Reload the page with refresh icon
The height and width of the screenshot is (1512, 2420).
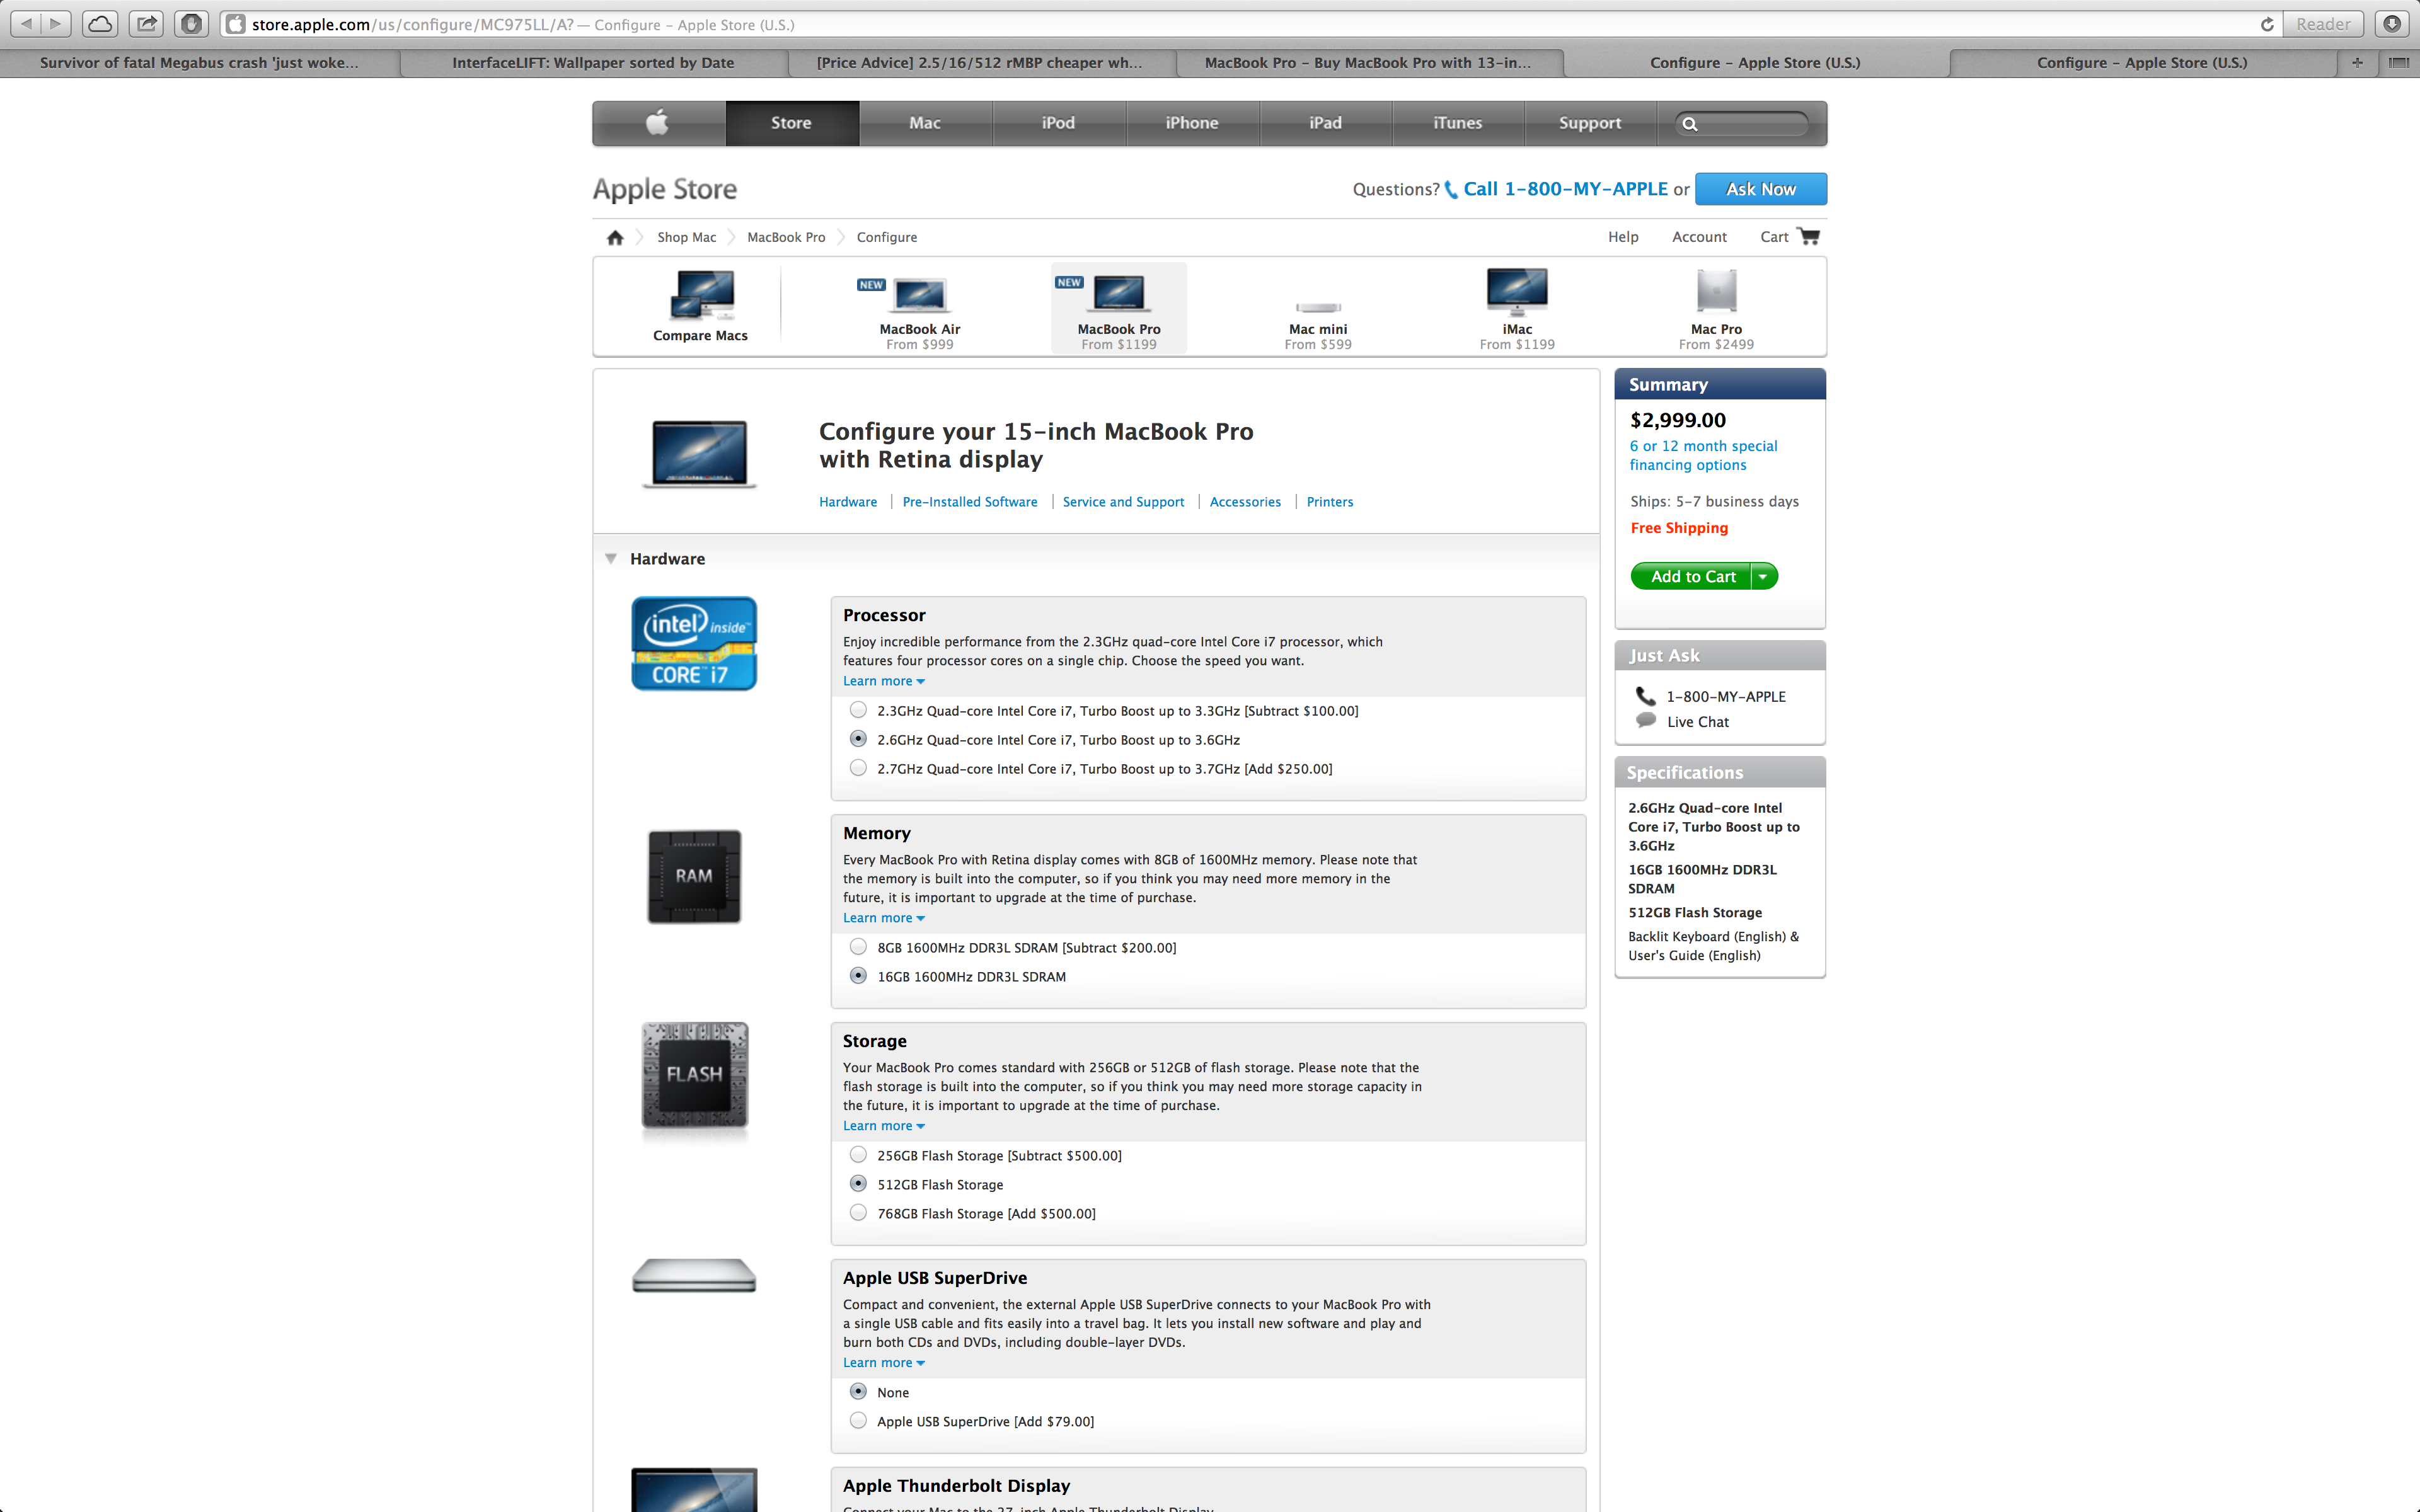tap(2266, 24)
